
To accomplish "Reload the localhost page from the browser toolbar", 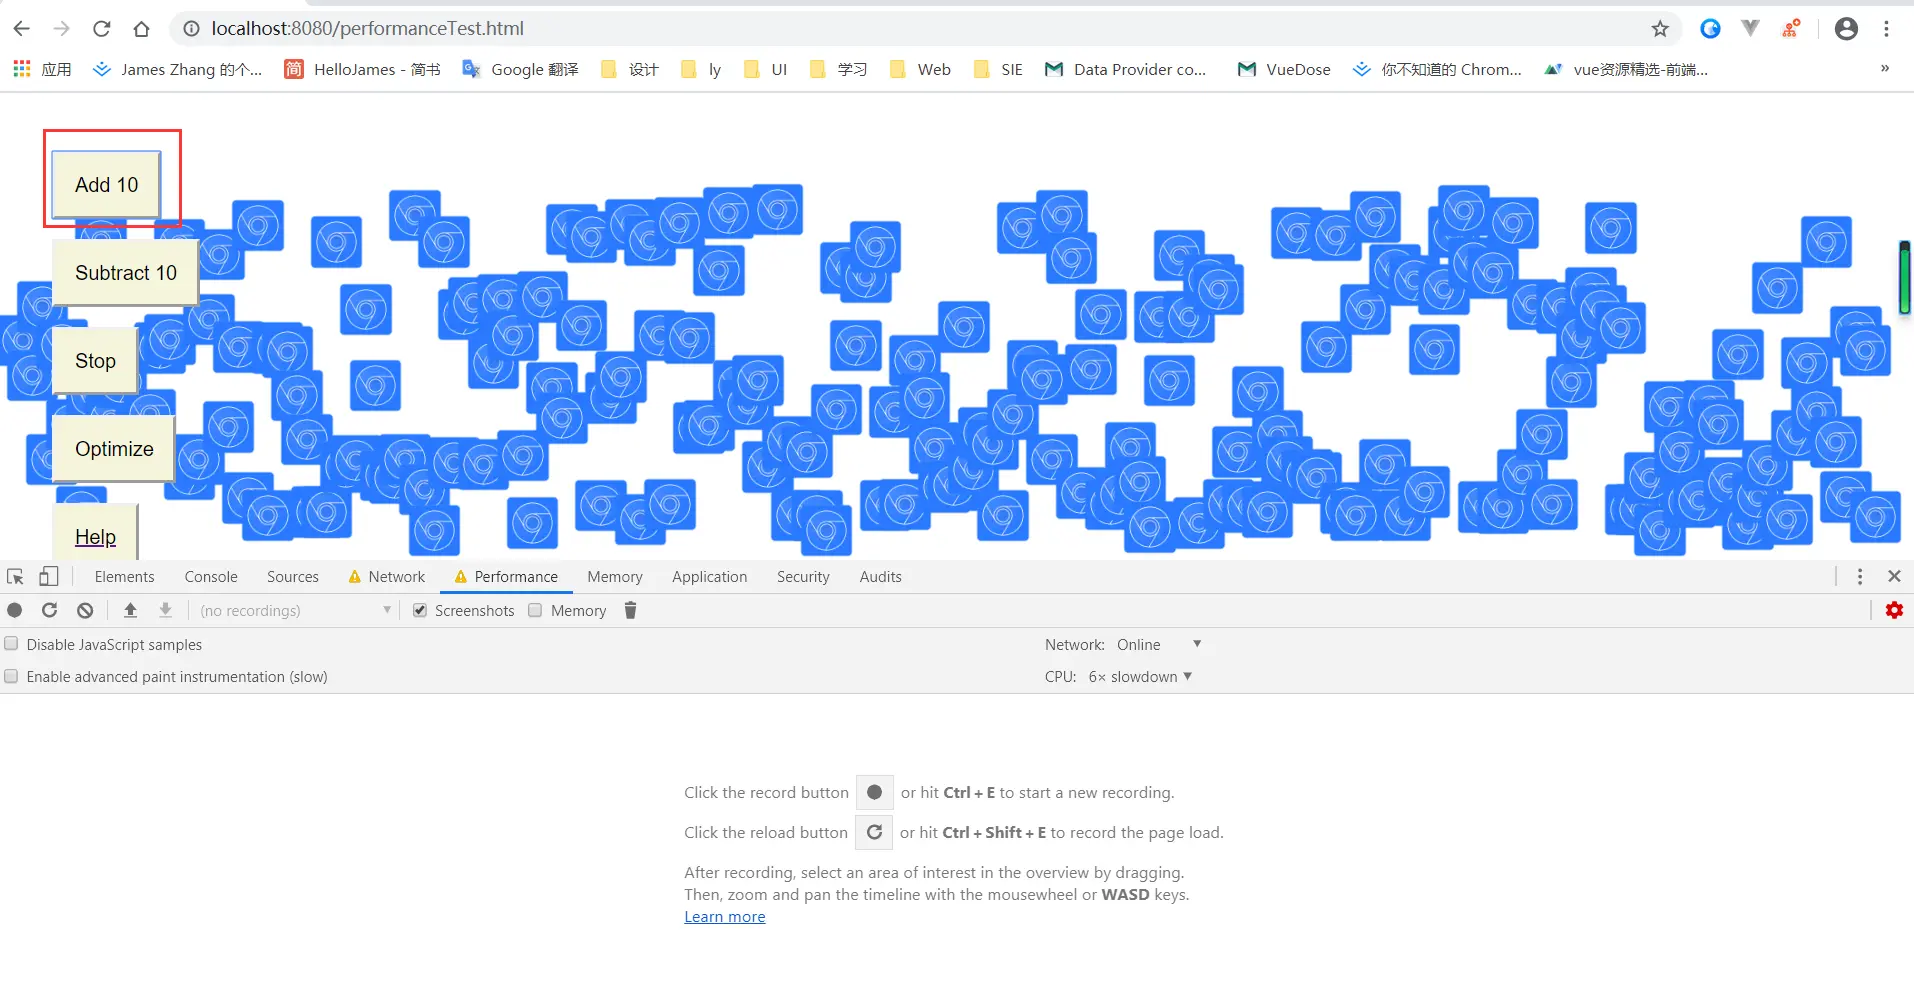I will 102,29.
